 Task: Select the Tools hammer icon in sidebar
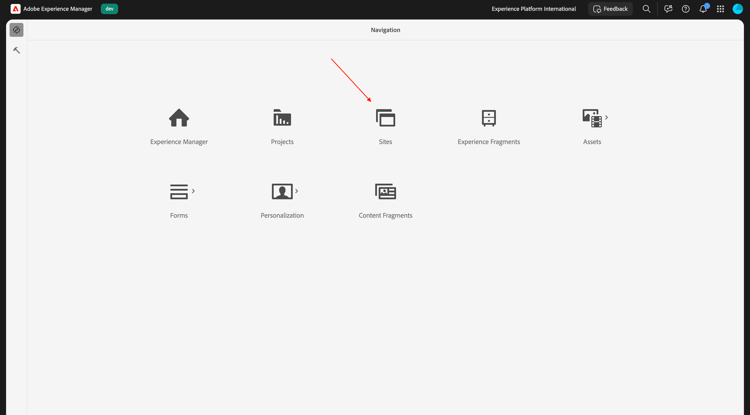coord(17,50)
